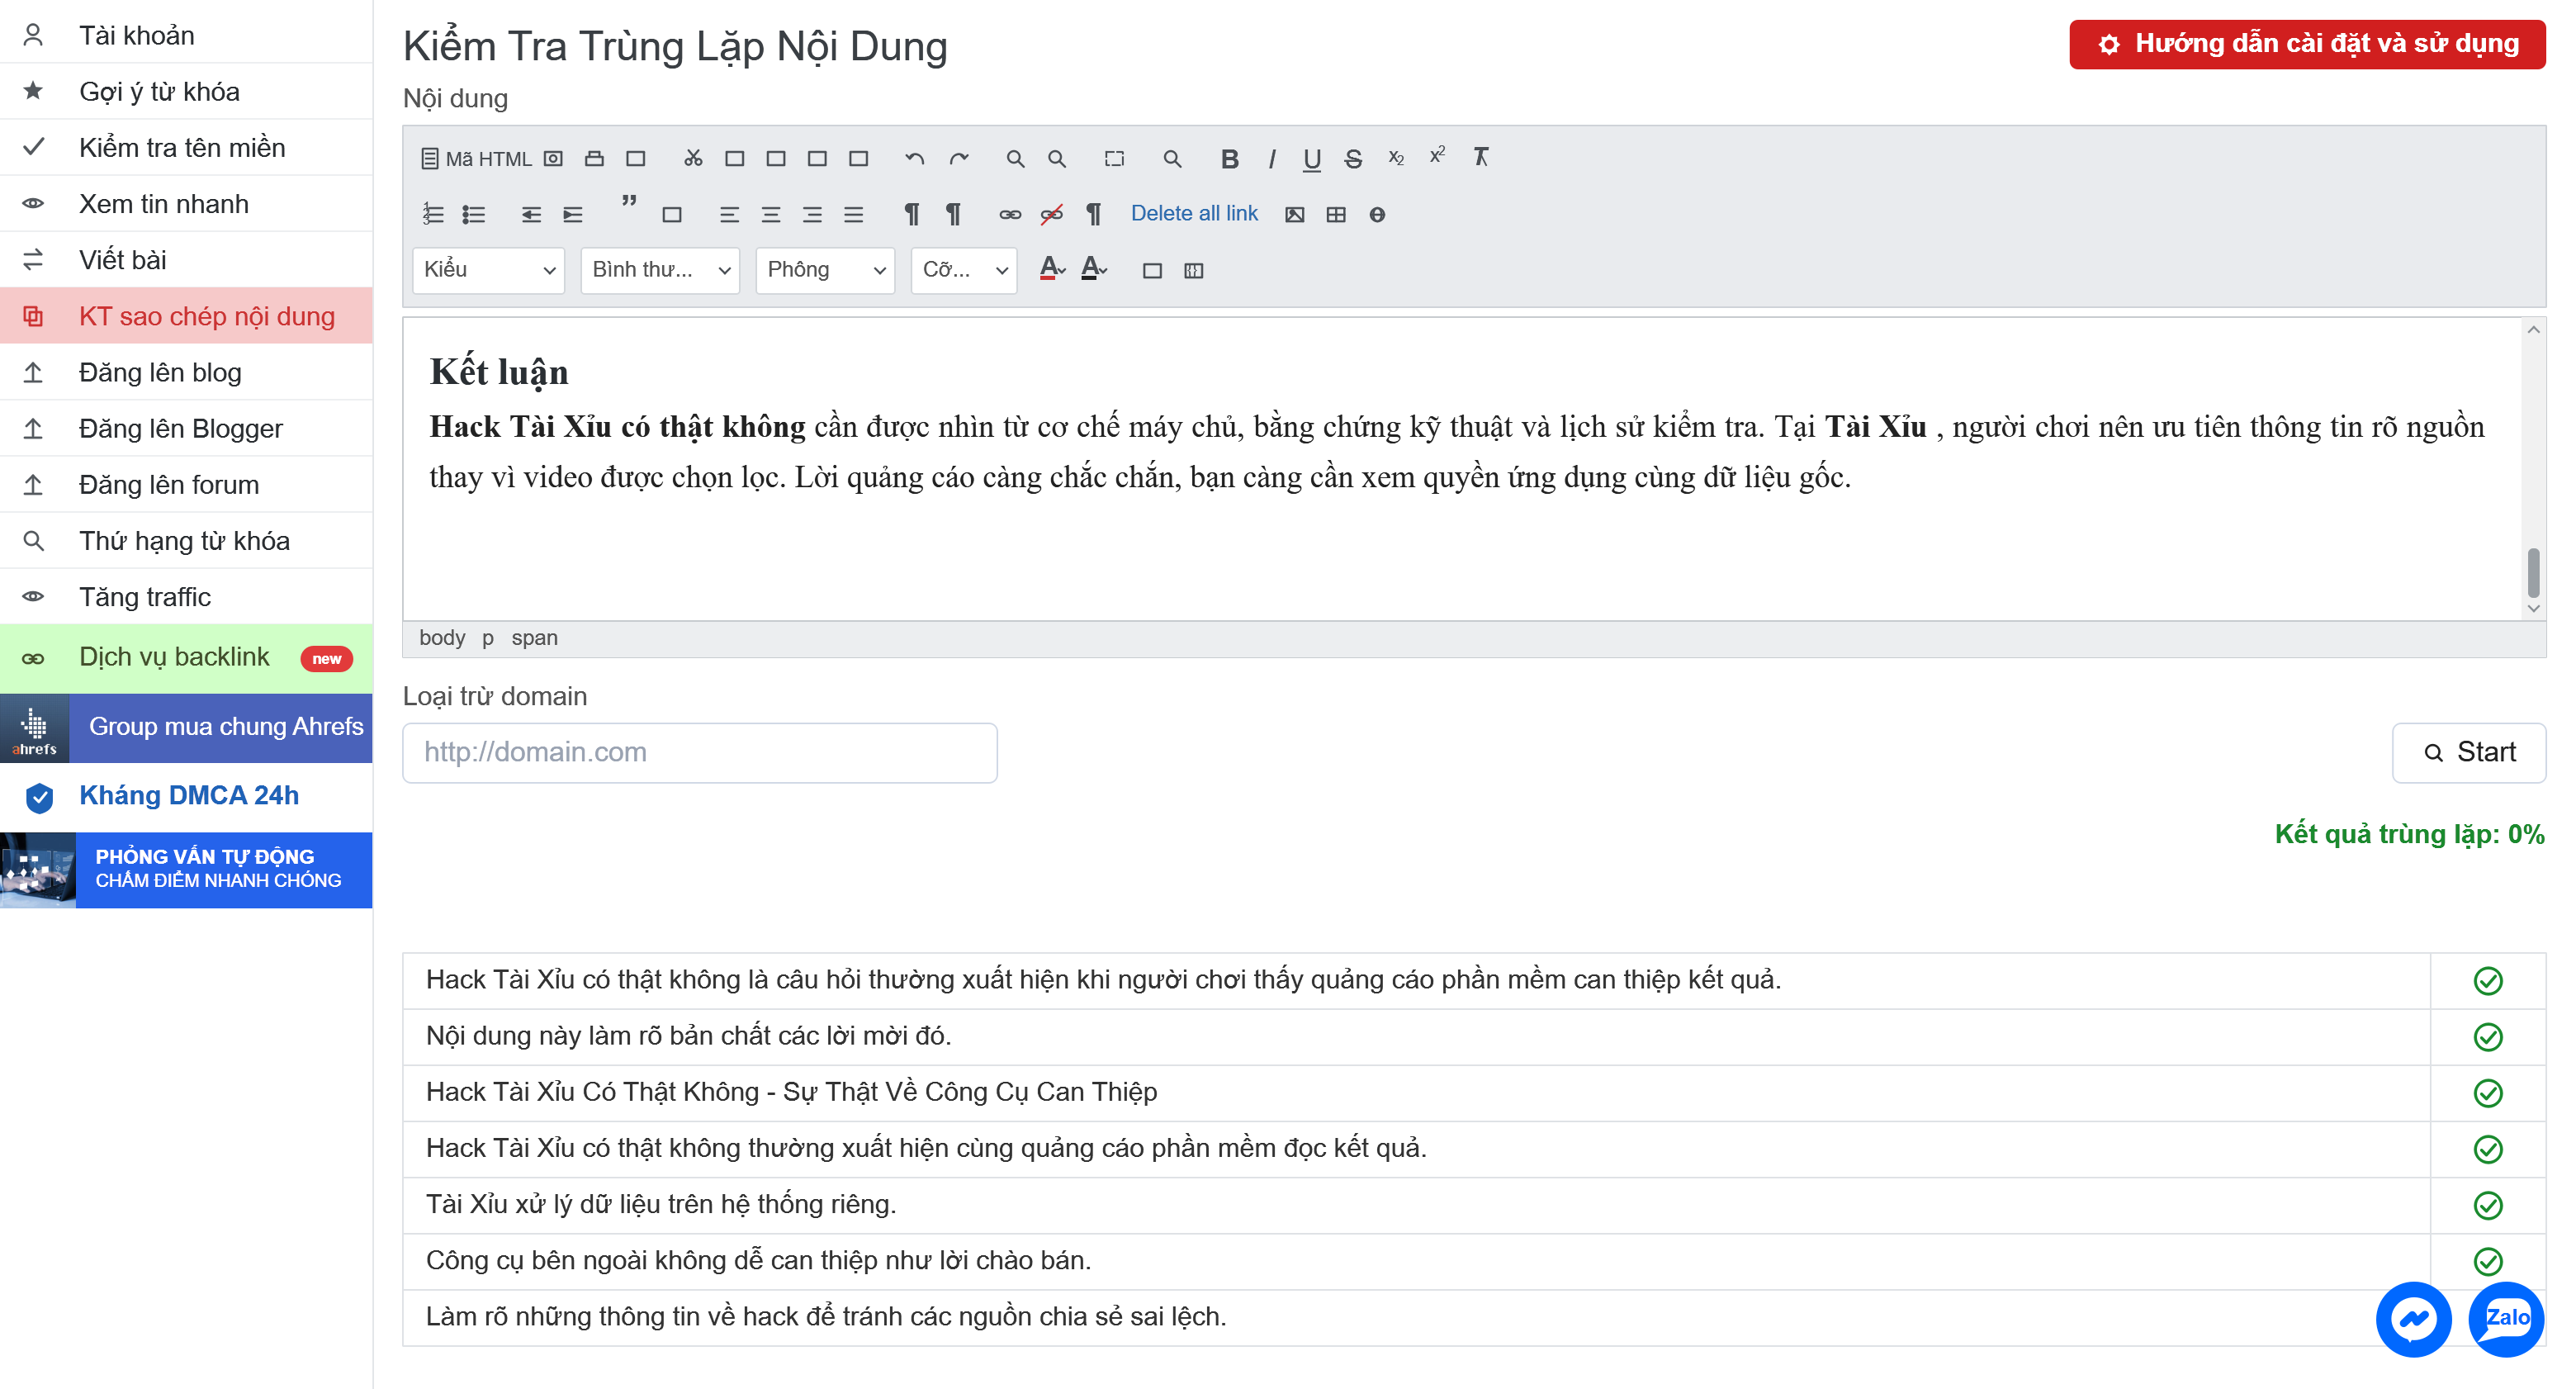The image size is (2576, 1389).
Task: Click the Cut scissors icon
Action: coord(693,159)
